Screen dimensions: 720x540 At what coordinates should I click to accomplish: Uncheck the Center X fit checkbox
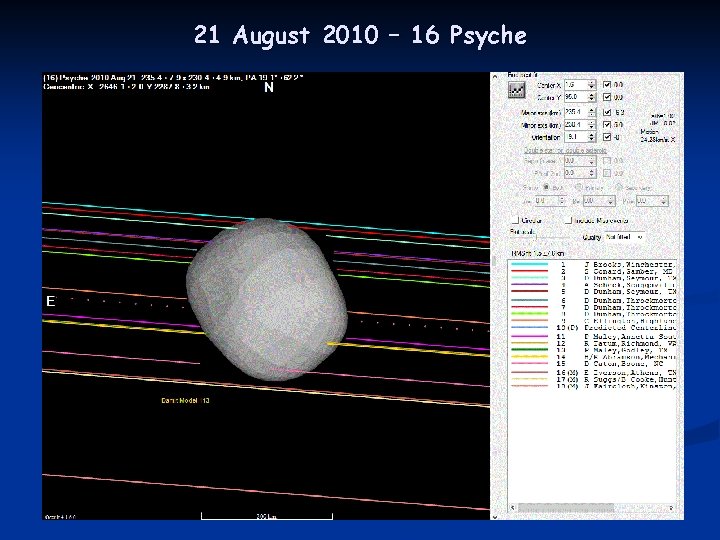click(609, 85)
